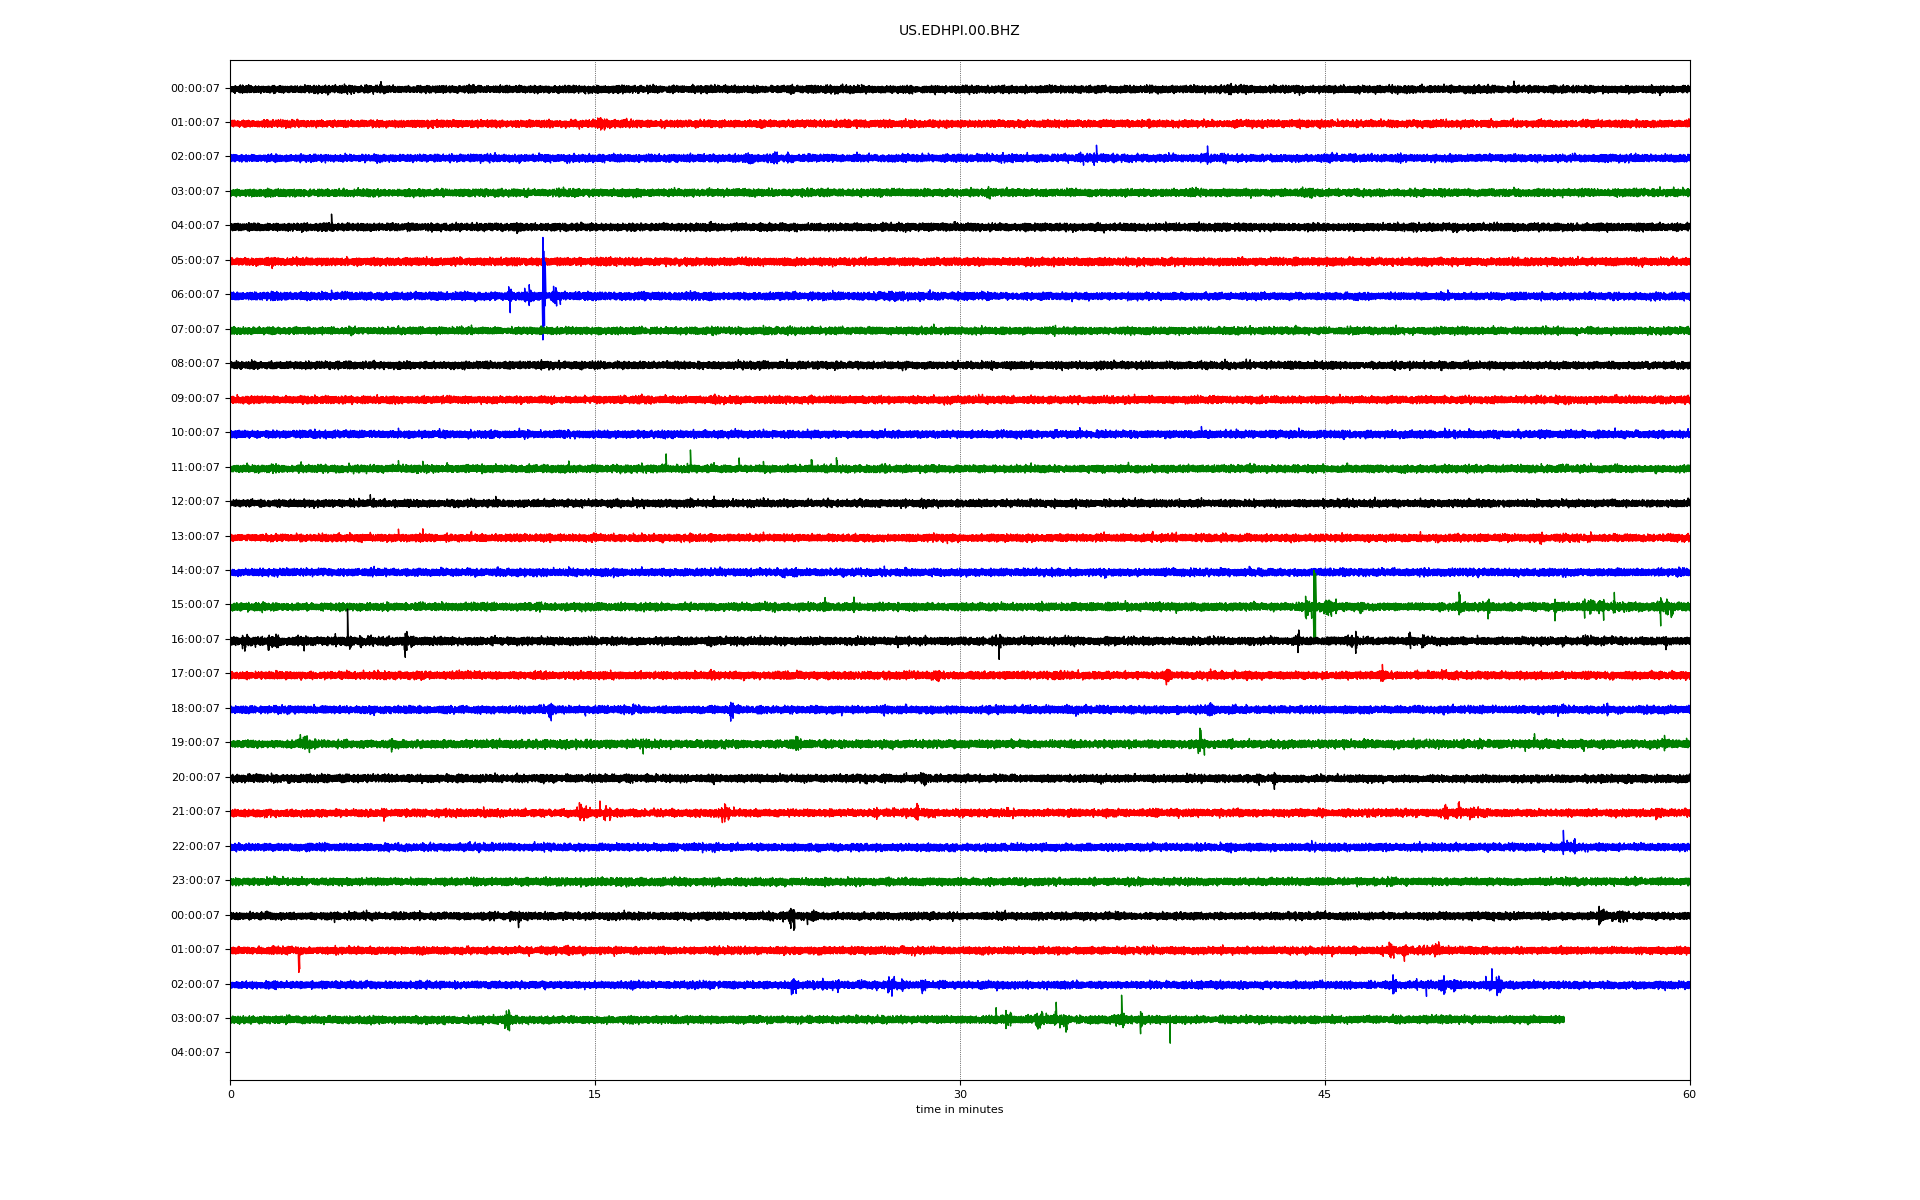Select the 23:00:07 row time label

coord(195,881)
